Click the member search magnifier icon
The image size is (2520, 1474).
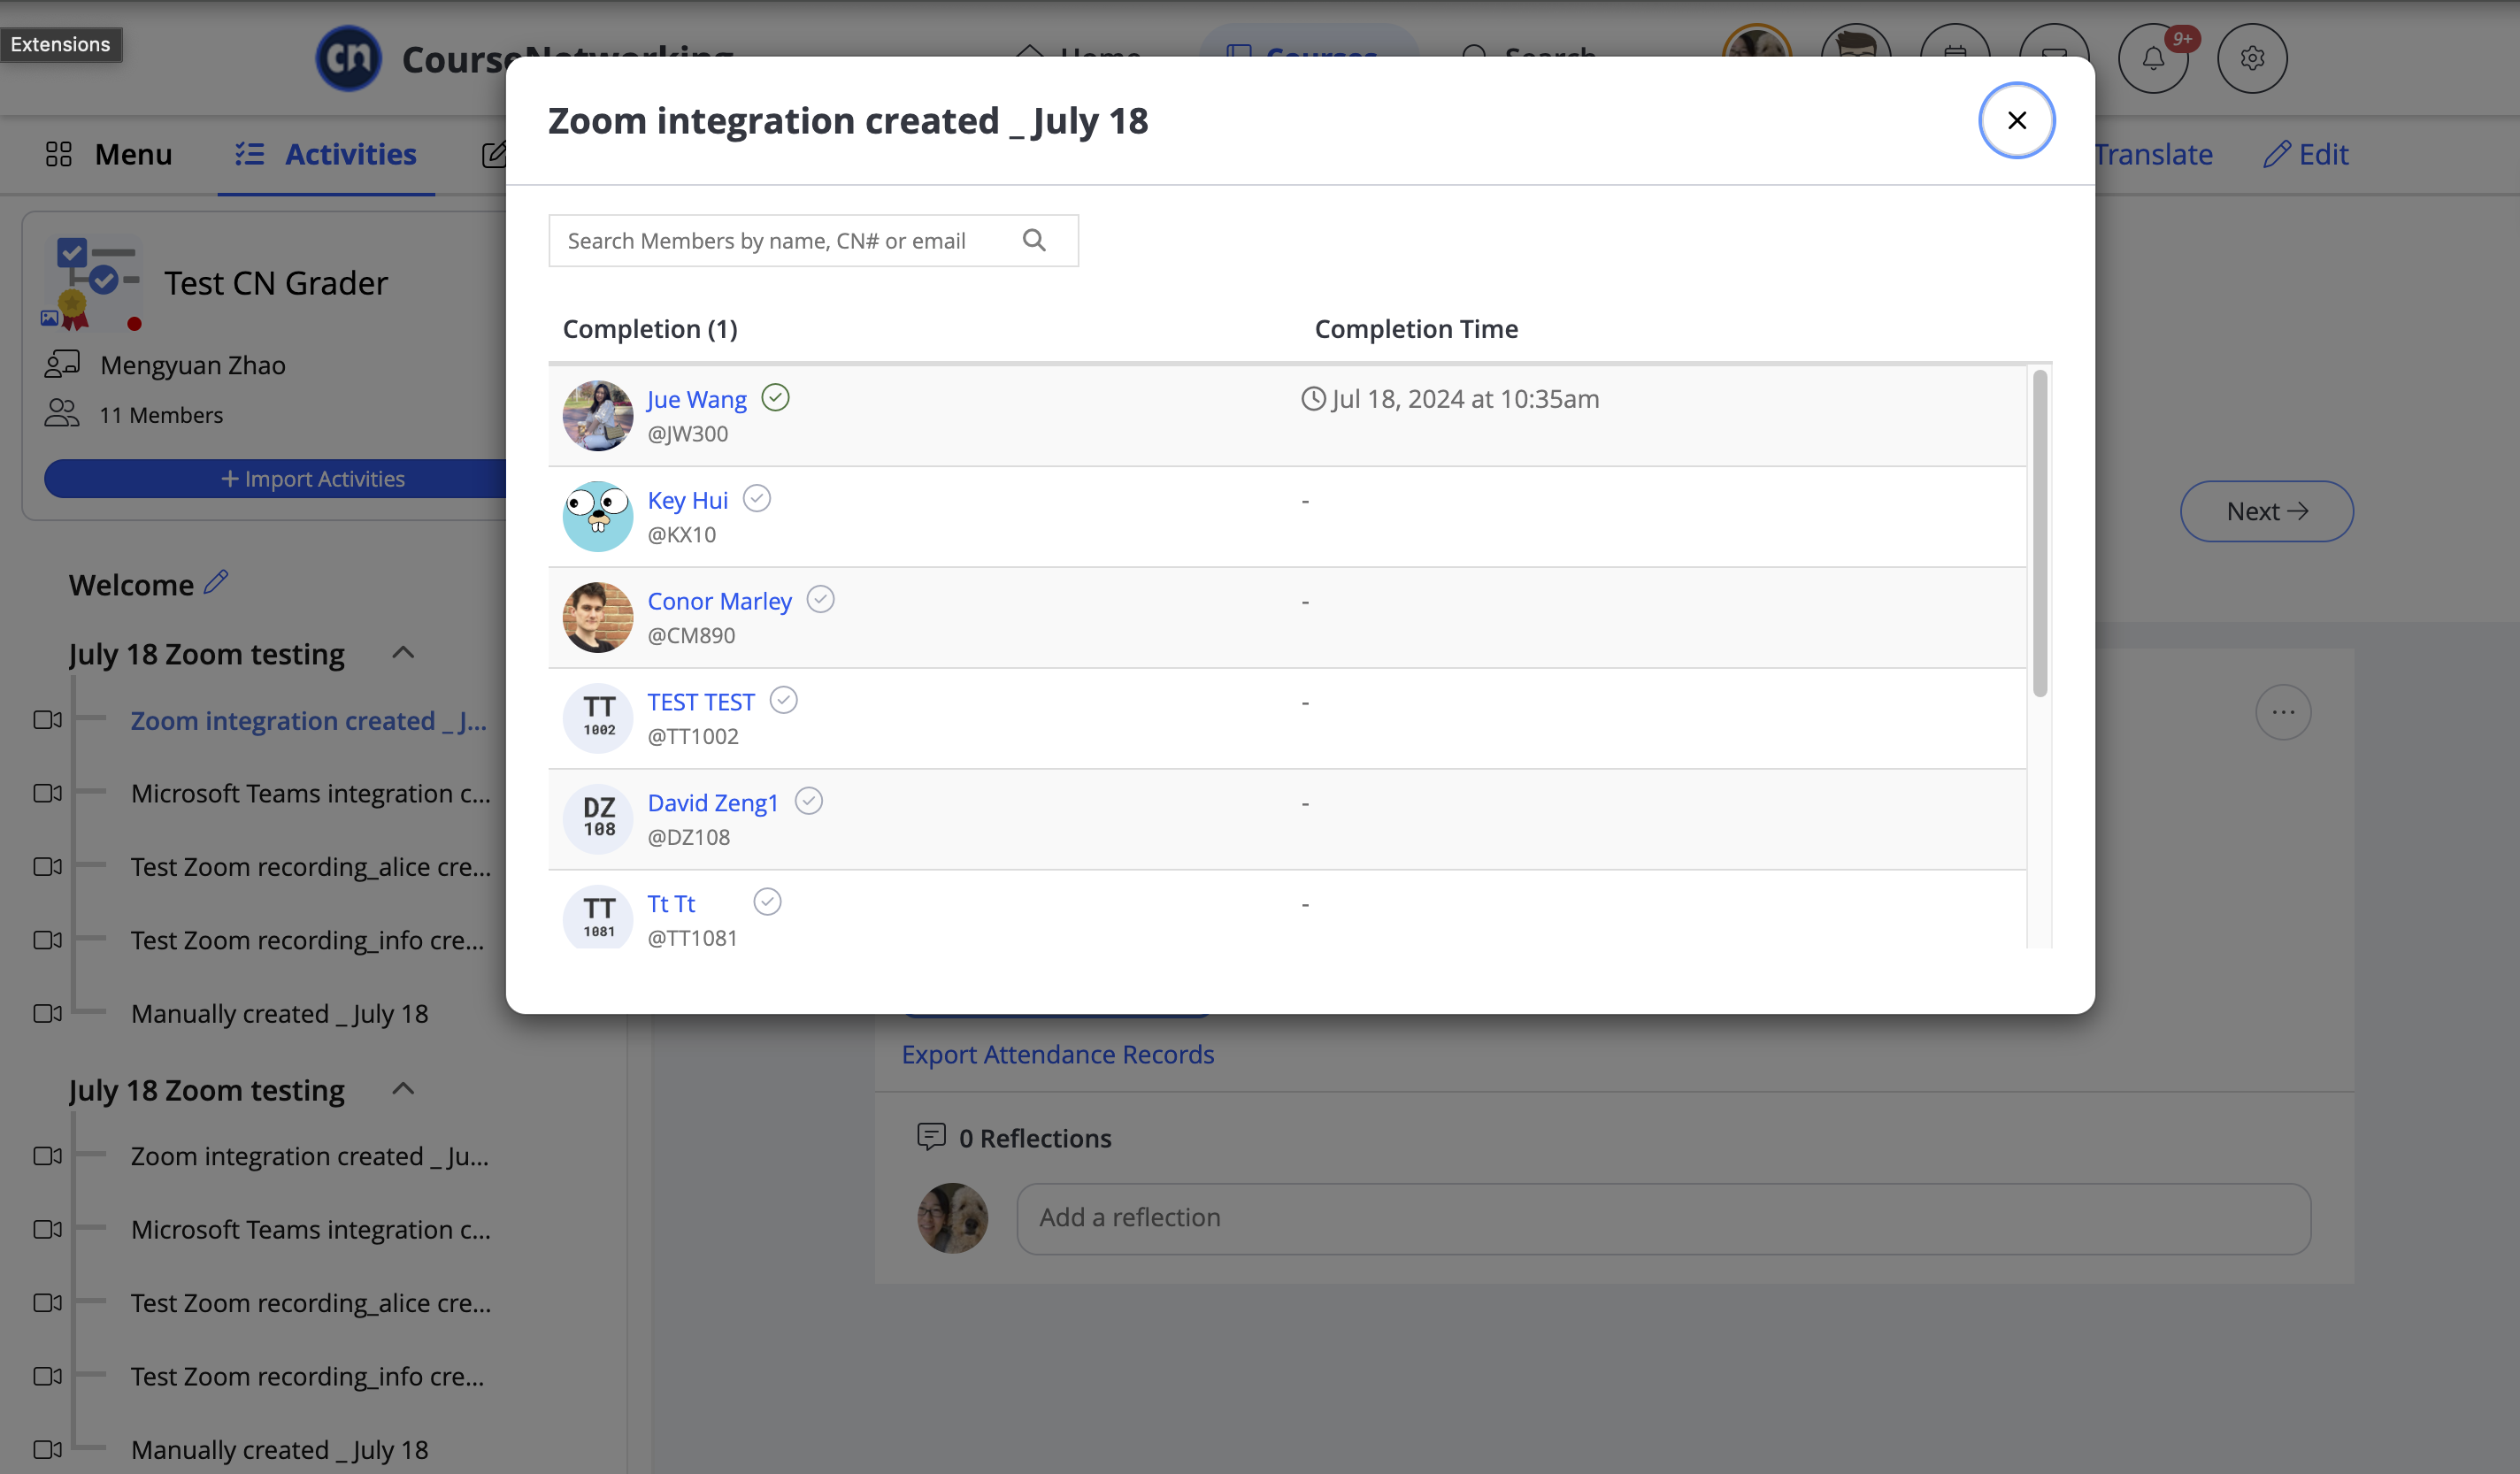(1034, 240)
